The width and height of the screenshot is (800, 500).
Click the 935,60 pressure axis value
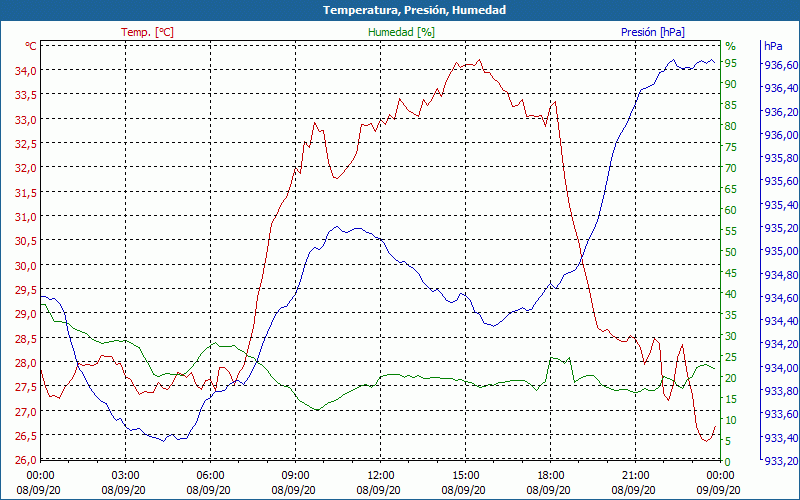(781, 182)
